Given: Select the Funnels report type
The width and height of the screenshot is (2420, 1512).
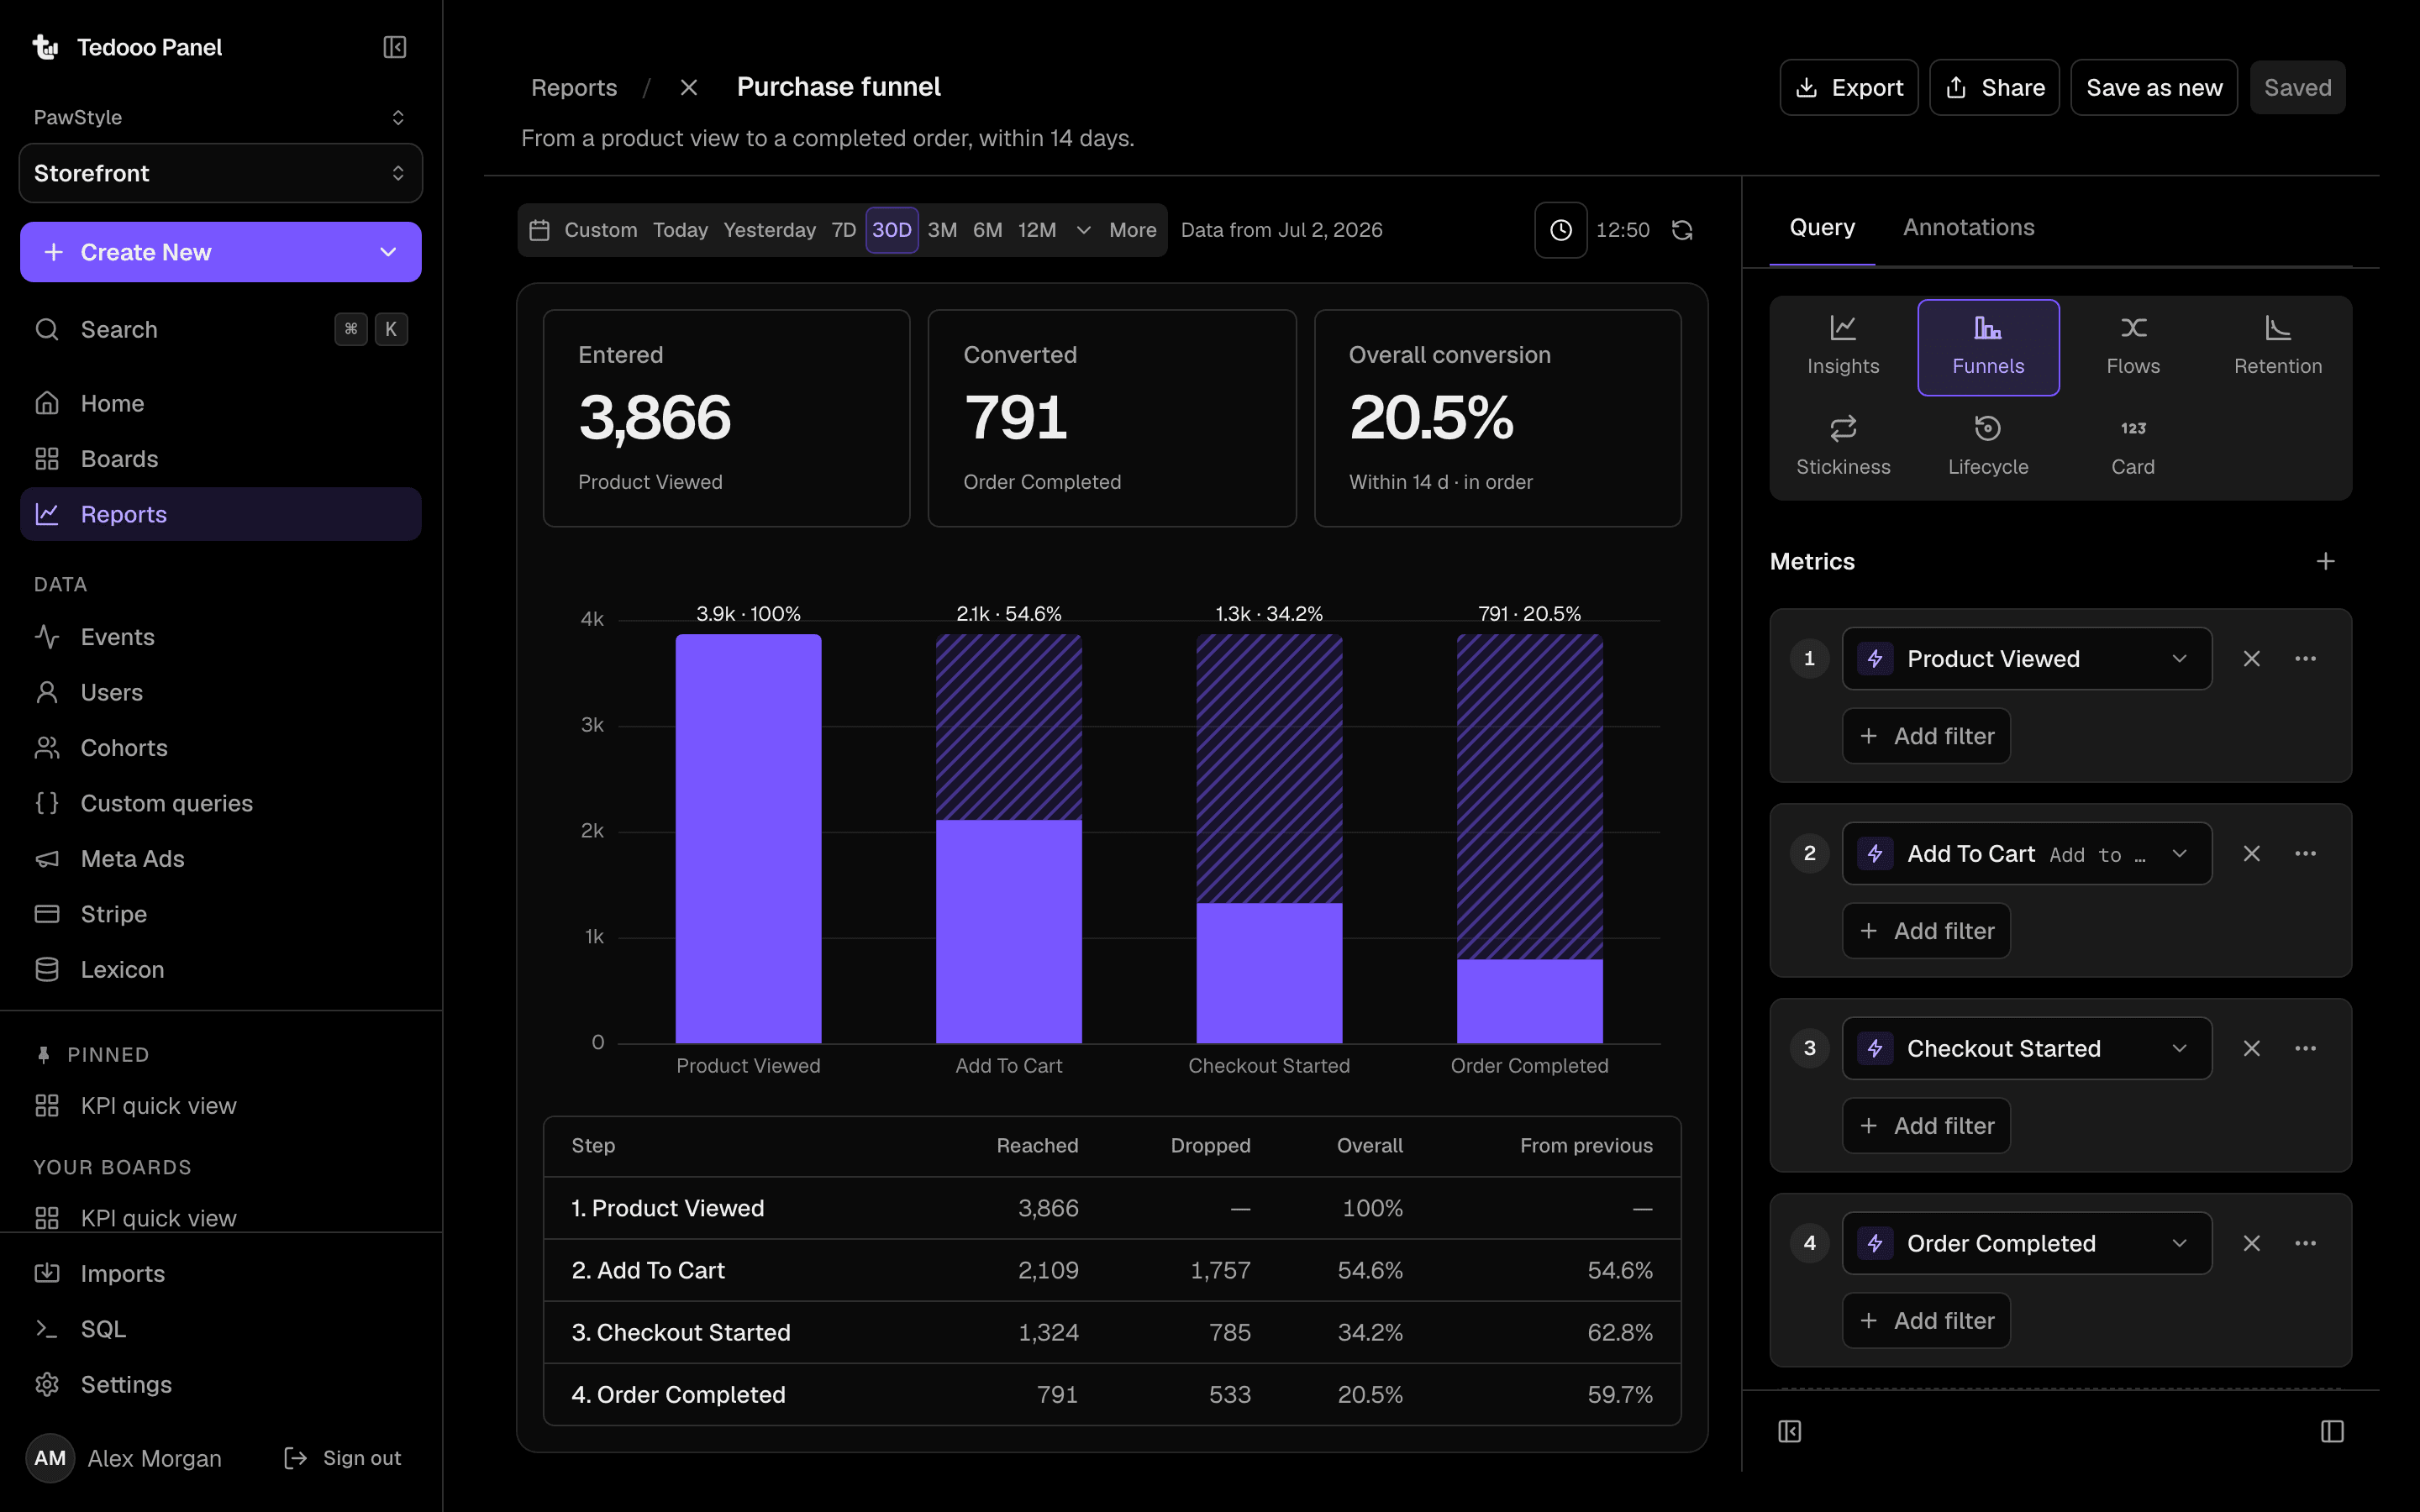Looking at the screenshot, I should 1987,346.
